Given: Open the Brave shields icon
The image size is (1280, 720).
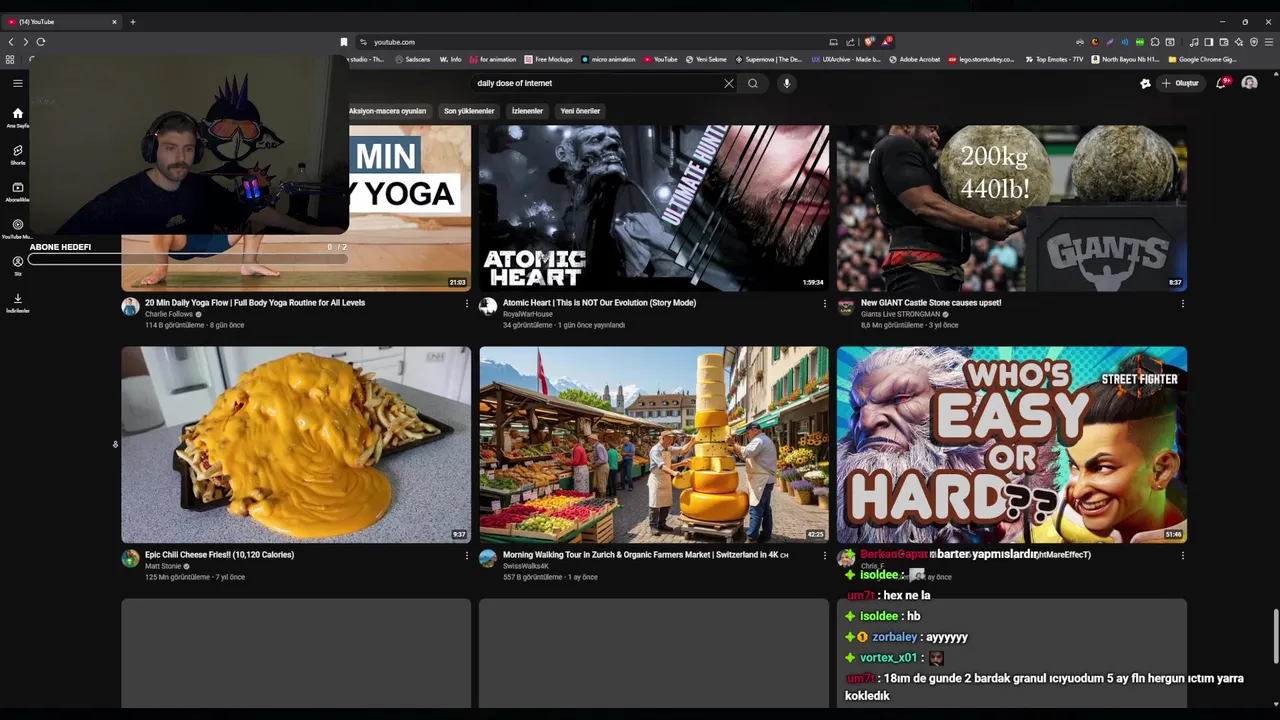Looking at the screenshot, I should (869, 42).
